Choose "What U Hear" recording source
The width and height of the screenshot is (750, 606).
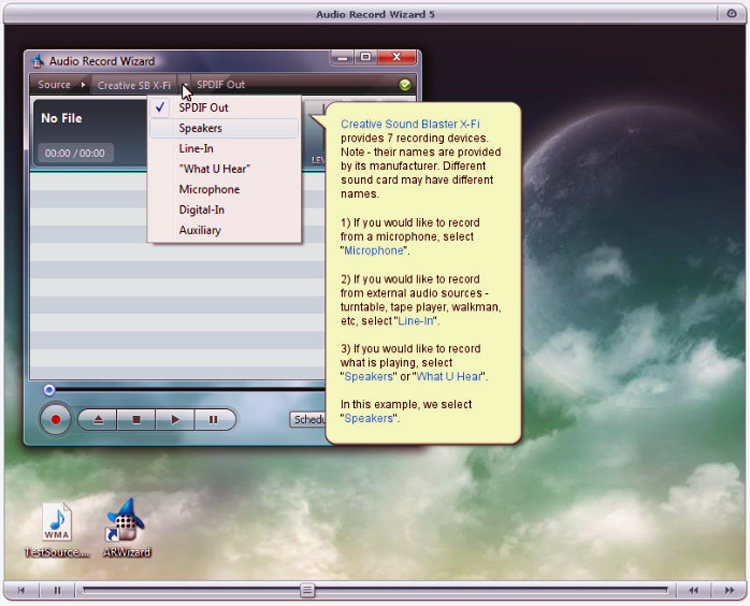tap(224, 169)
